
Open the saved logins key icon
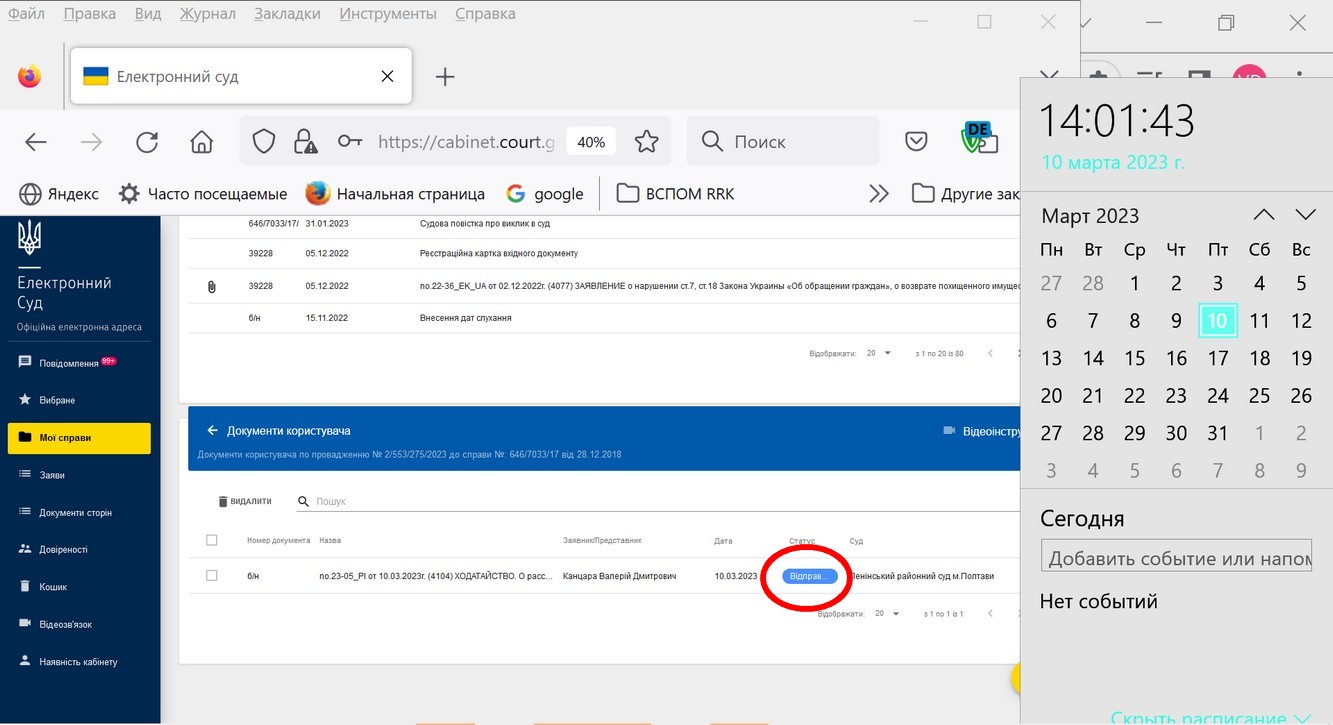pos(349,142)
